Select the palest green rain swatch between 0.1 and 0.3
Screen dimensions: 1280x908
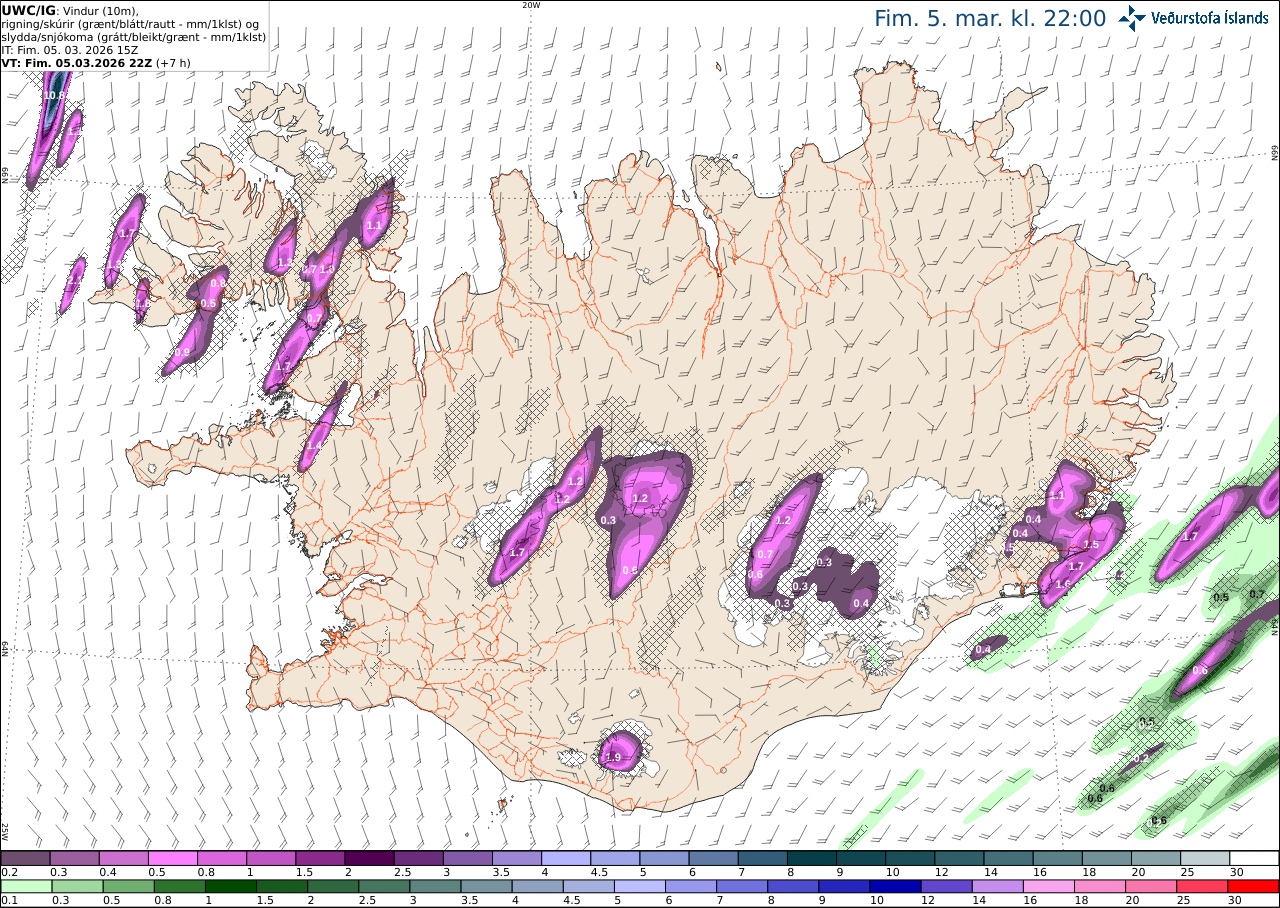click(x=25, y=886)
